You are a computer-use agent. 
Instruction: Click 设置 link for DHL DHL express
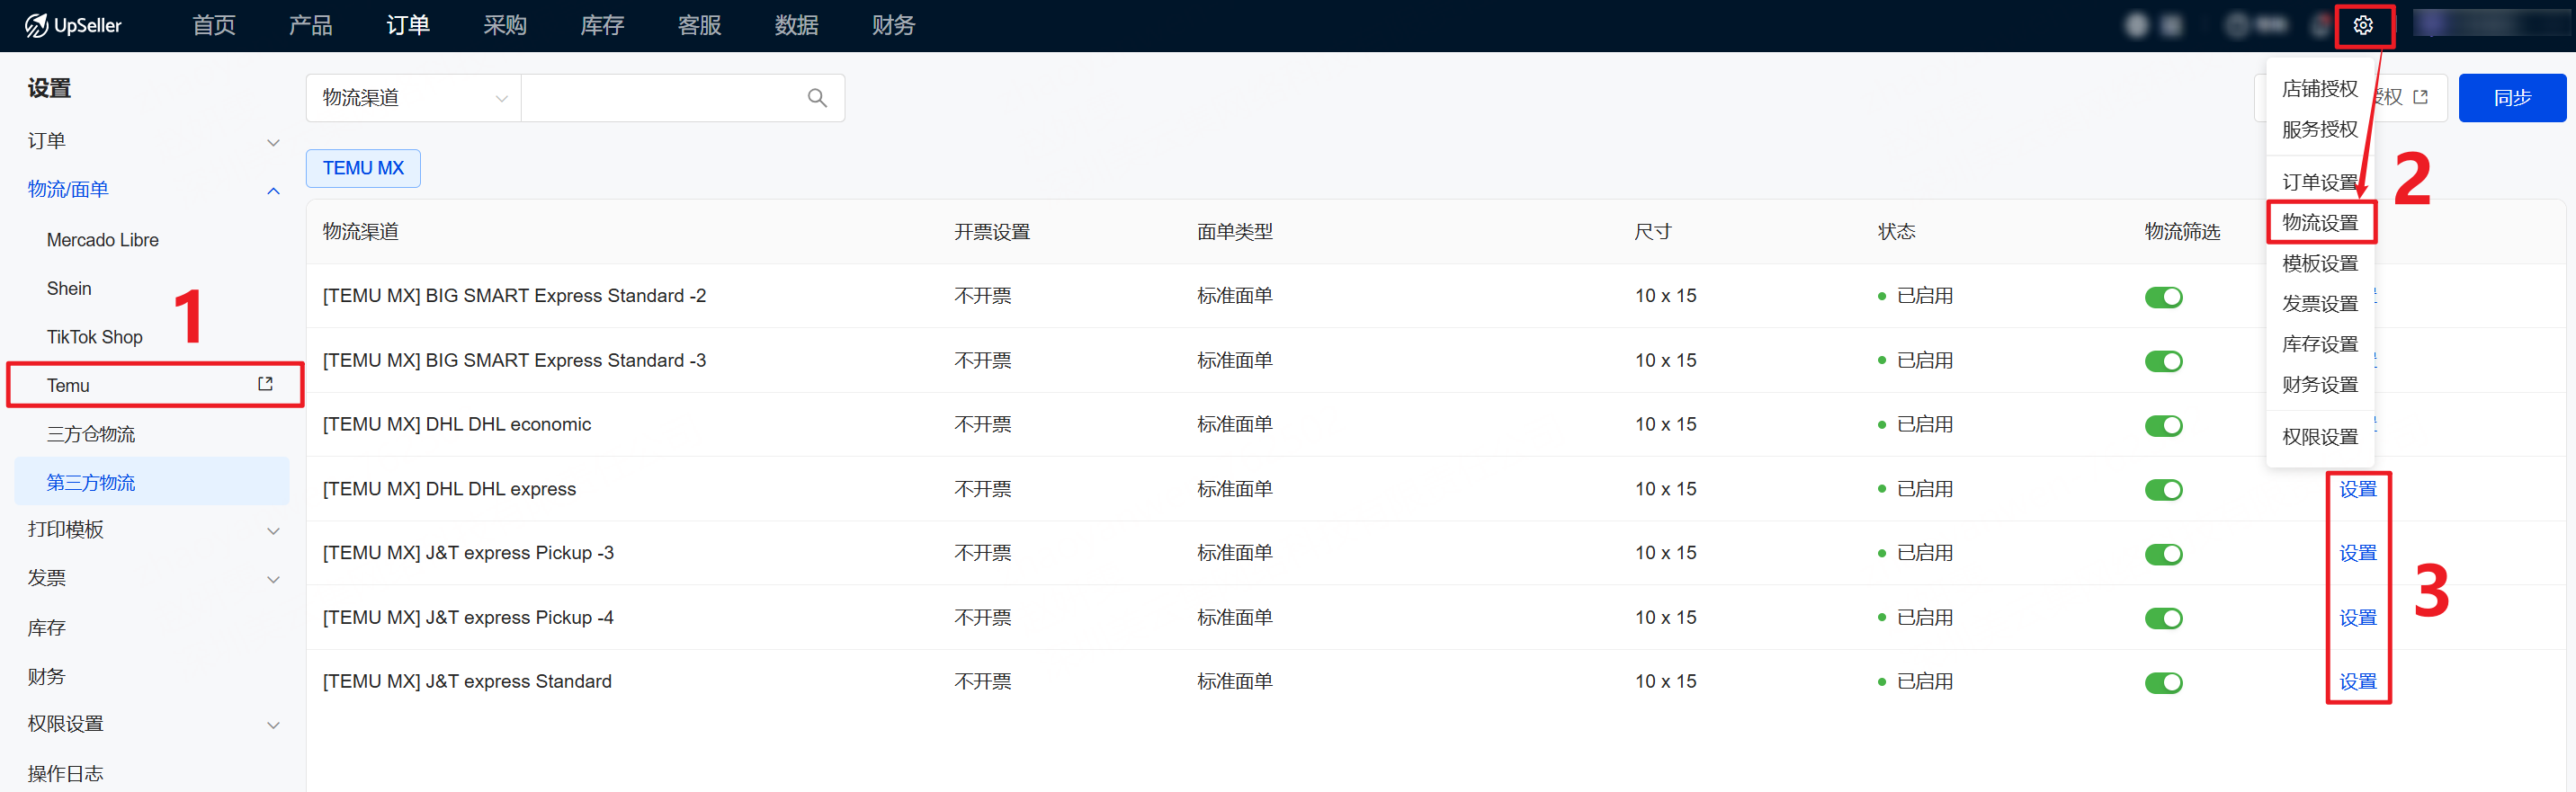(x=2357, y=489)
